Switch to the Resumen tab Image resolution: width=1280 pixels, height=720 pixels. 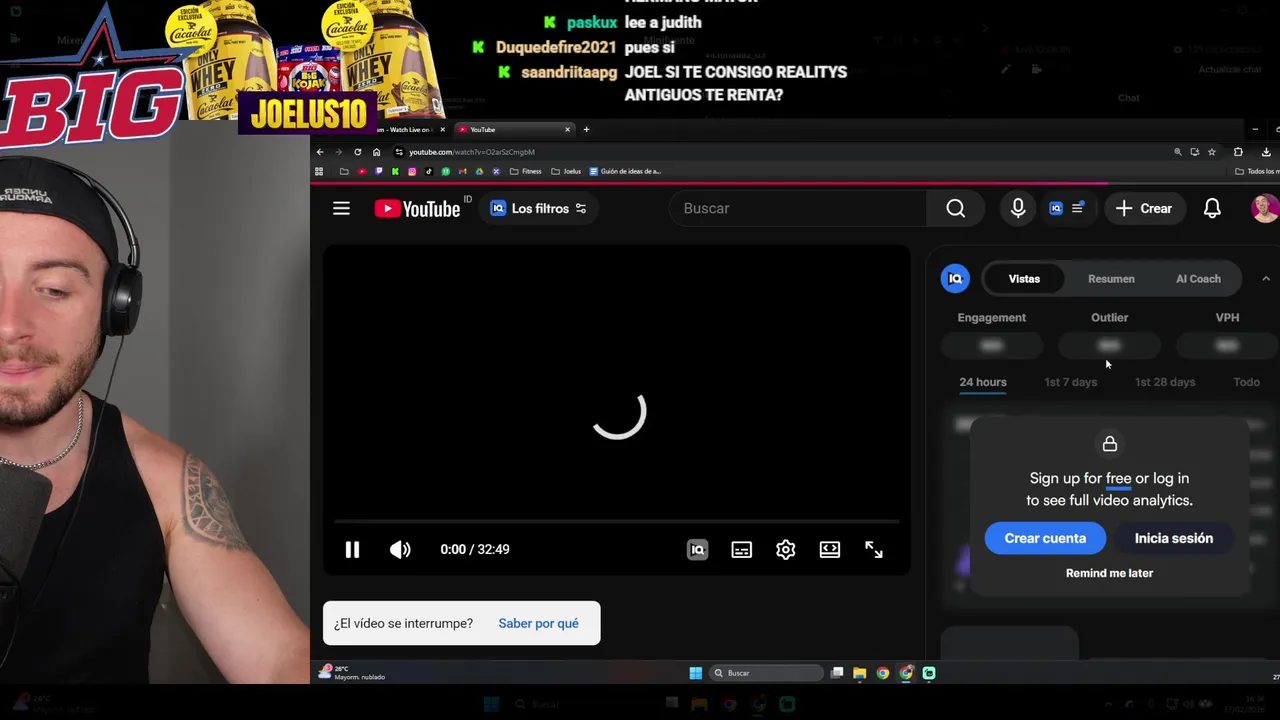click(1111, 279)
